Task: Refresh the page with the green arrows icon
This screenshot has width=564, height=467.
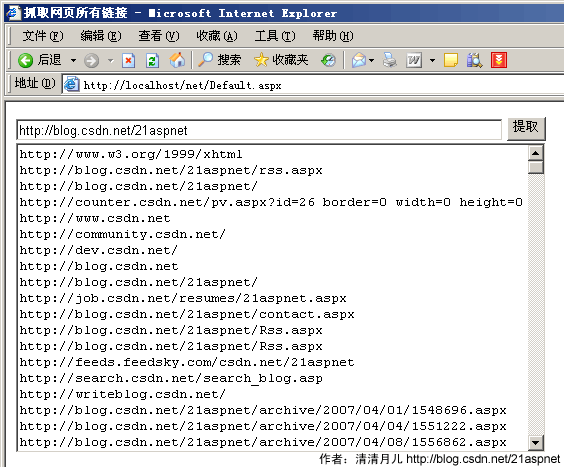Action: (153, 60)
